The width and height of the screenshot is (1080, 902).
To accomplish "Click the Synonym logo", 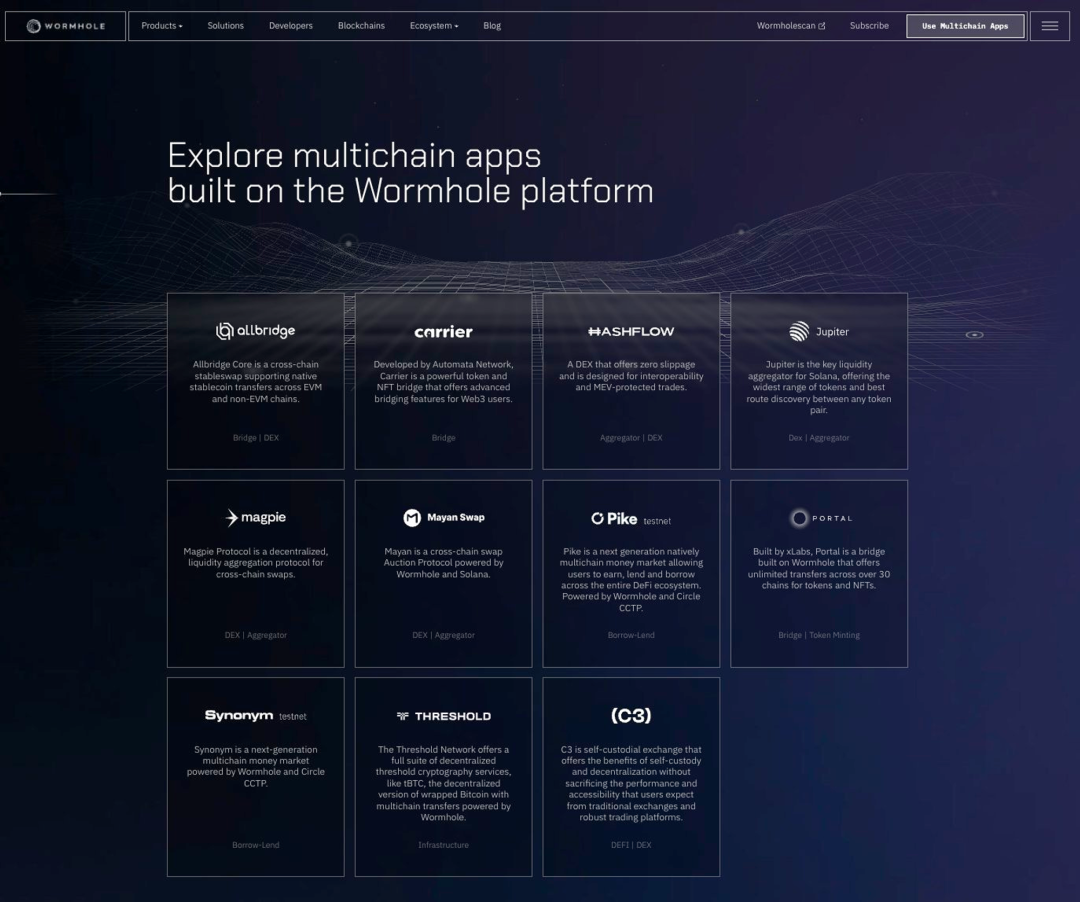I will click(239, 715).
